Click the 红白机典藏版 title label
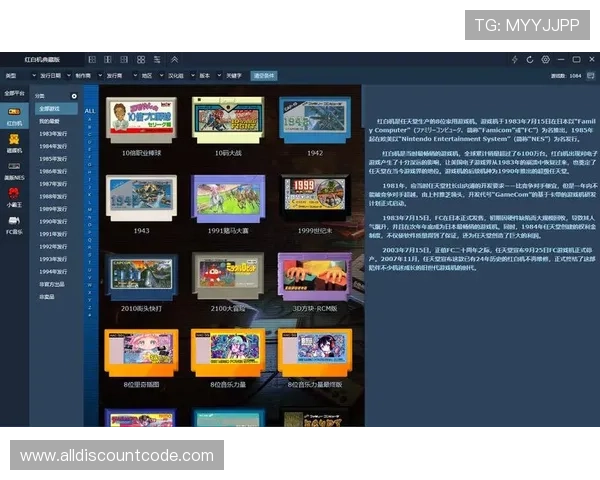The width and height of the screenshot is (600, 480). point(42,59)
